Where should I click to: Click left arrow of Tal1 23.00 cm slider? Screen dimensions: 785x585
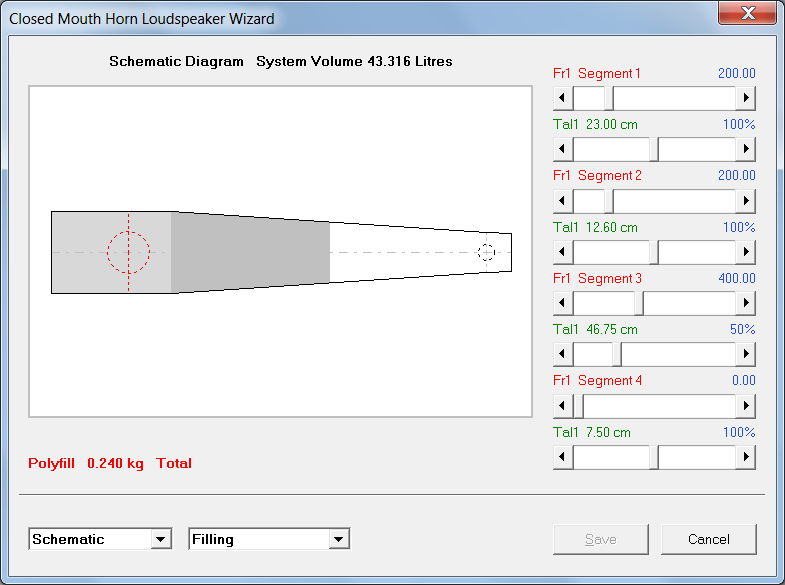point(563,149)
